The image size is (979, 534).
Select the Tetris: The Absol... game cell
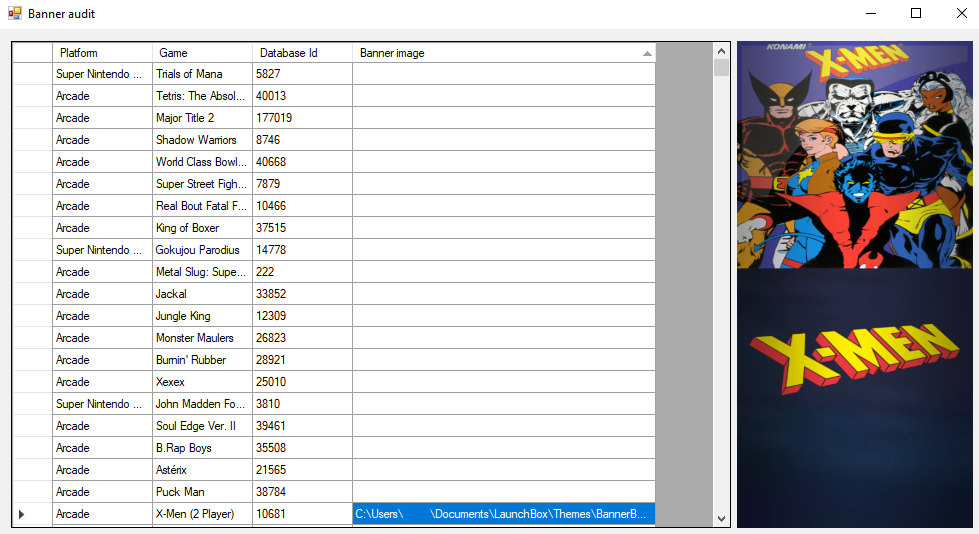[x=202, y=96]
